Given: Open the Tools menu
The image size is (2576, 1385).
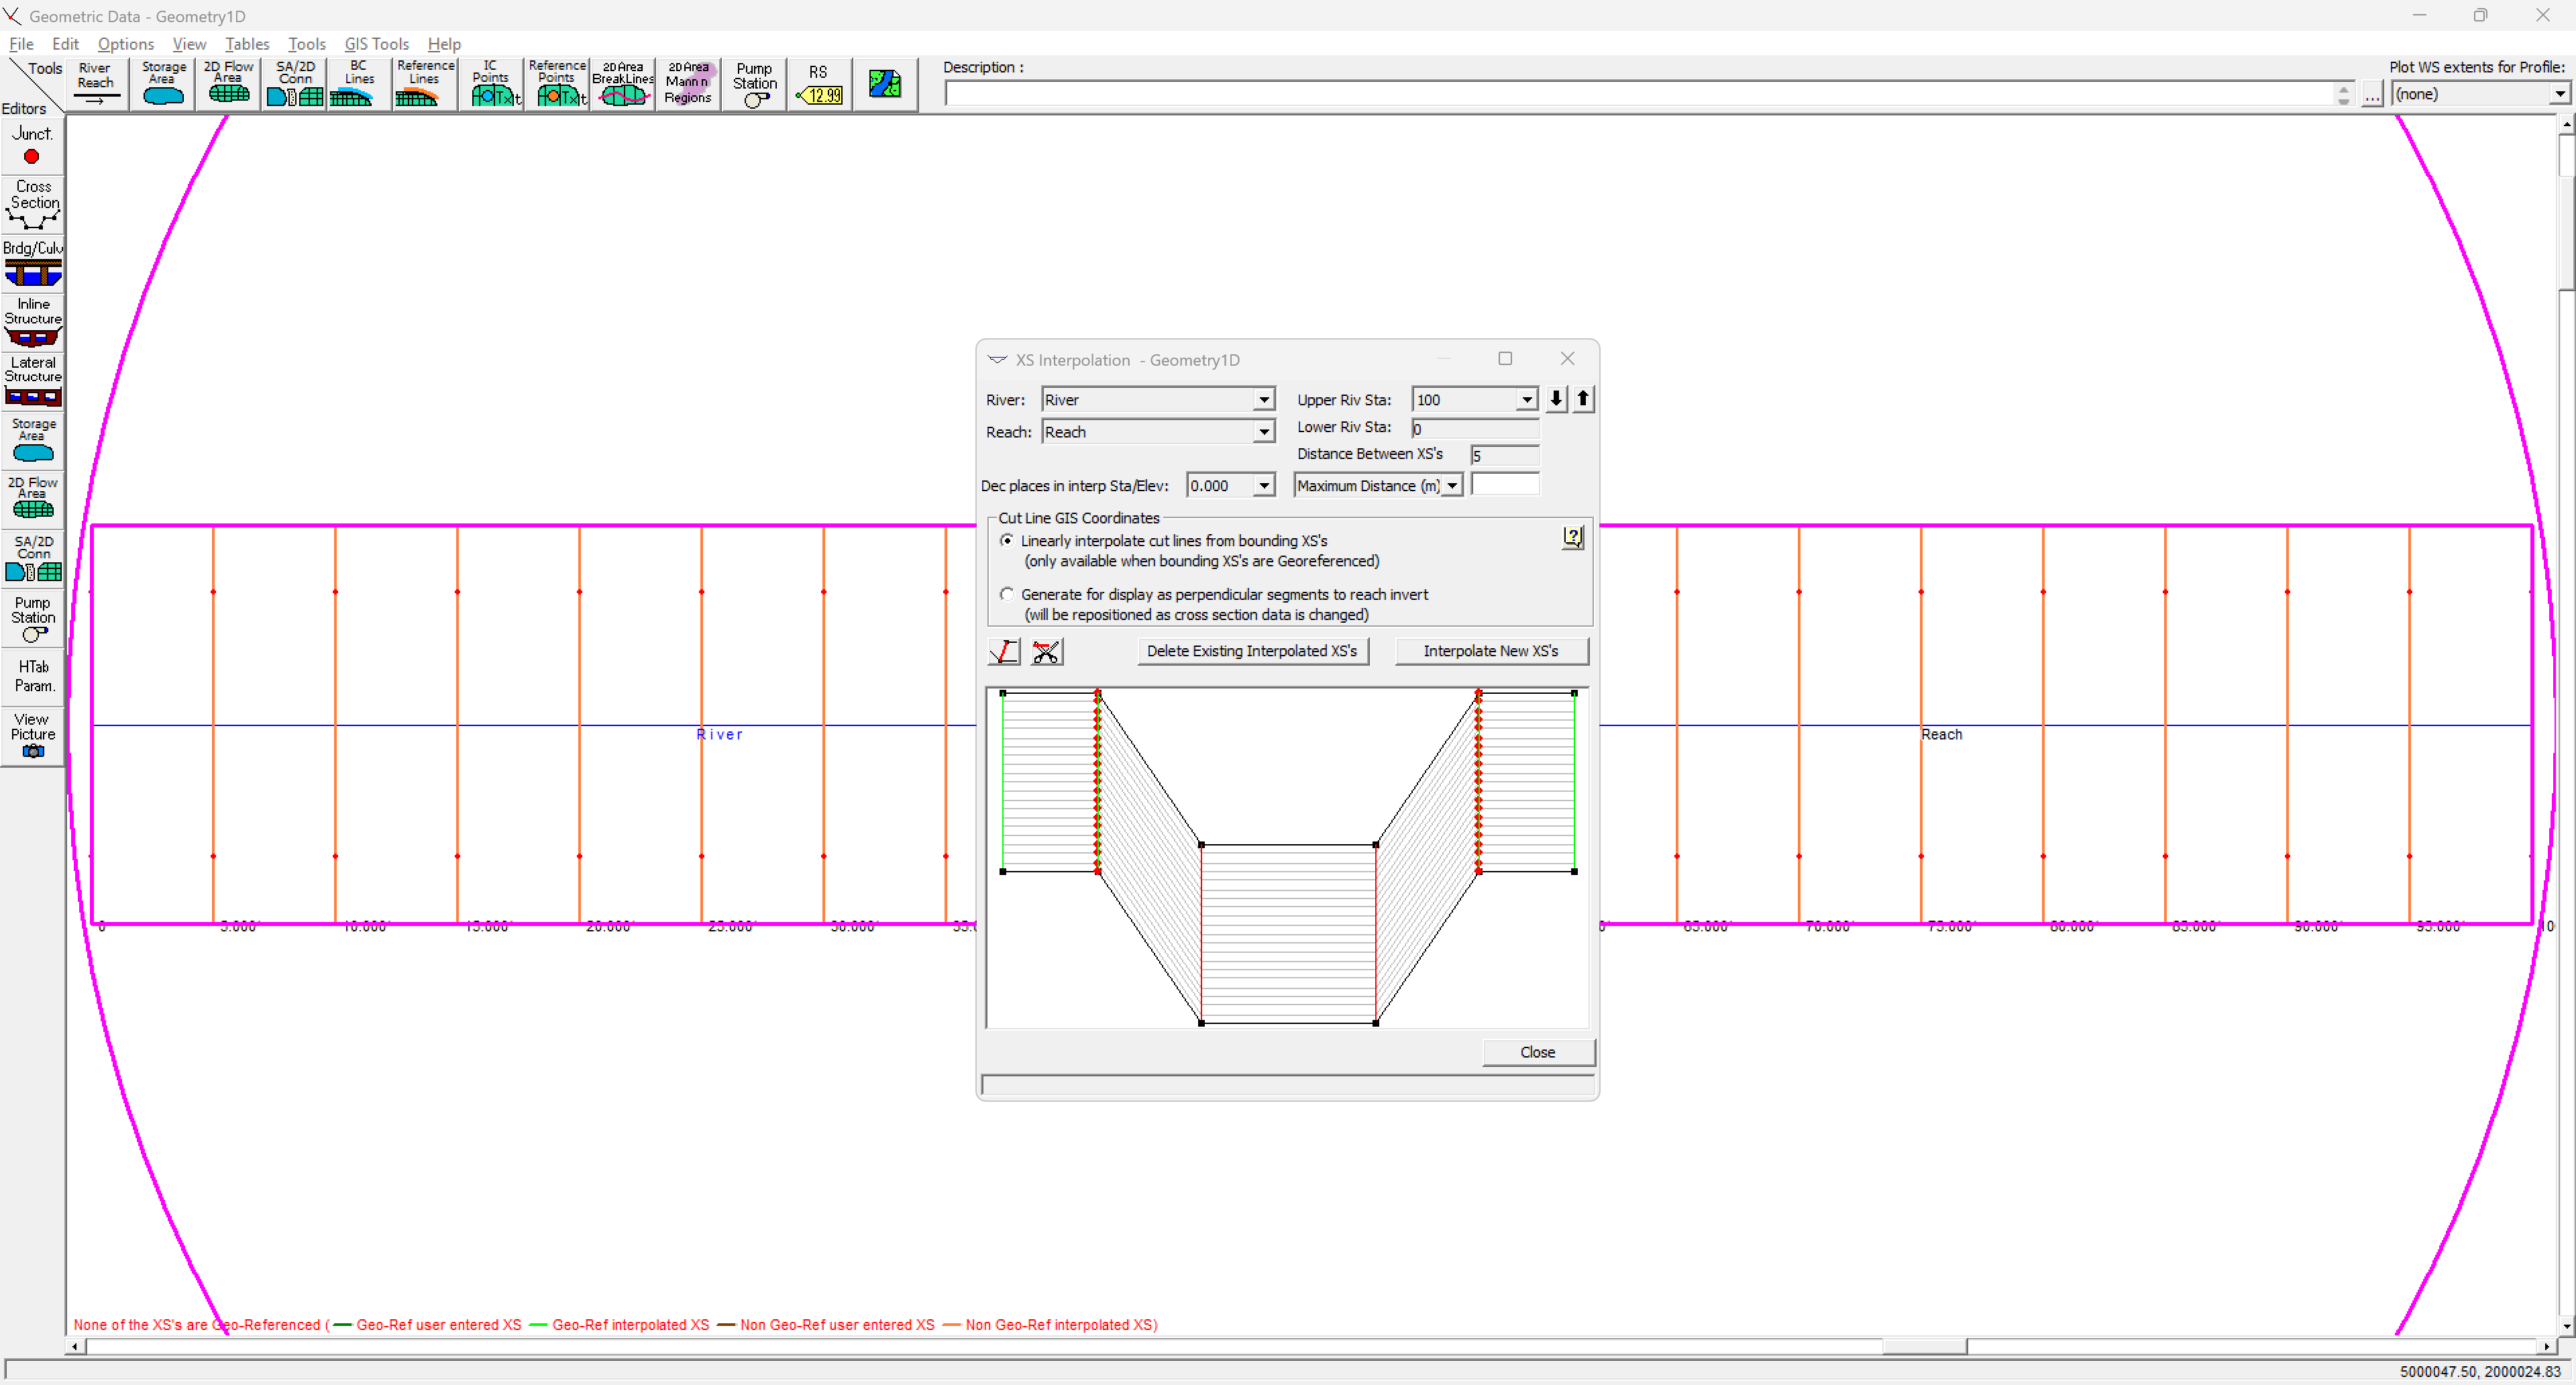Looking at the screenshot, I should 307,44.
